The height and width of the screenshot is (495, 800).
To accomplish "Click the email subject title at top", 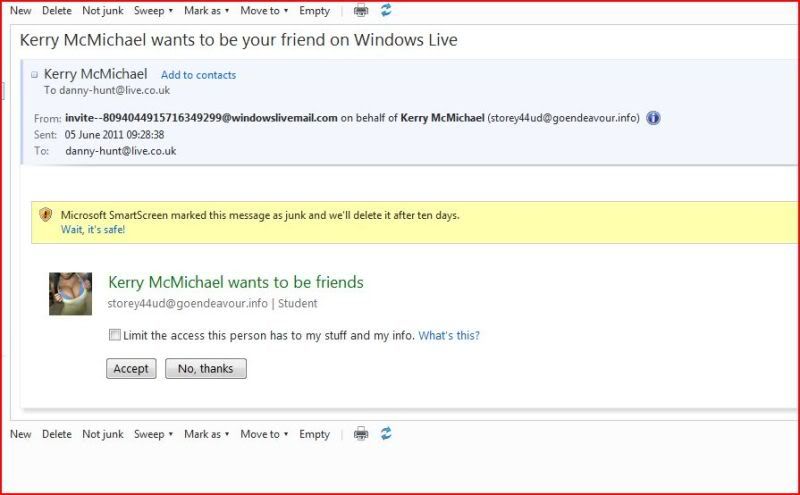I will 238,40.
